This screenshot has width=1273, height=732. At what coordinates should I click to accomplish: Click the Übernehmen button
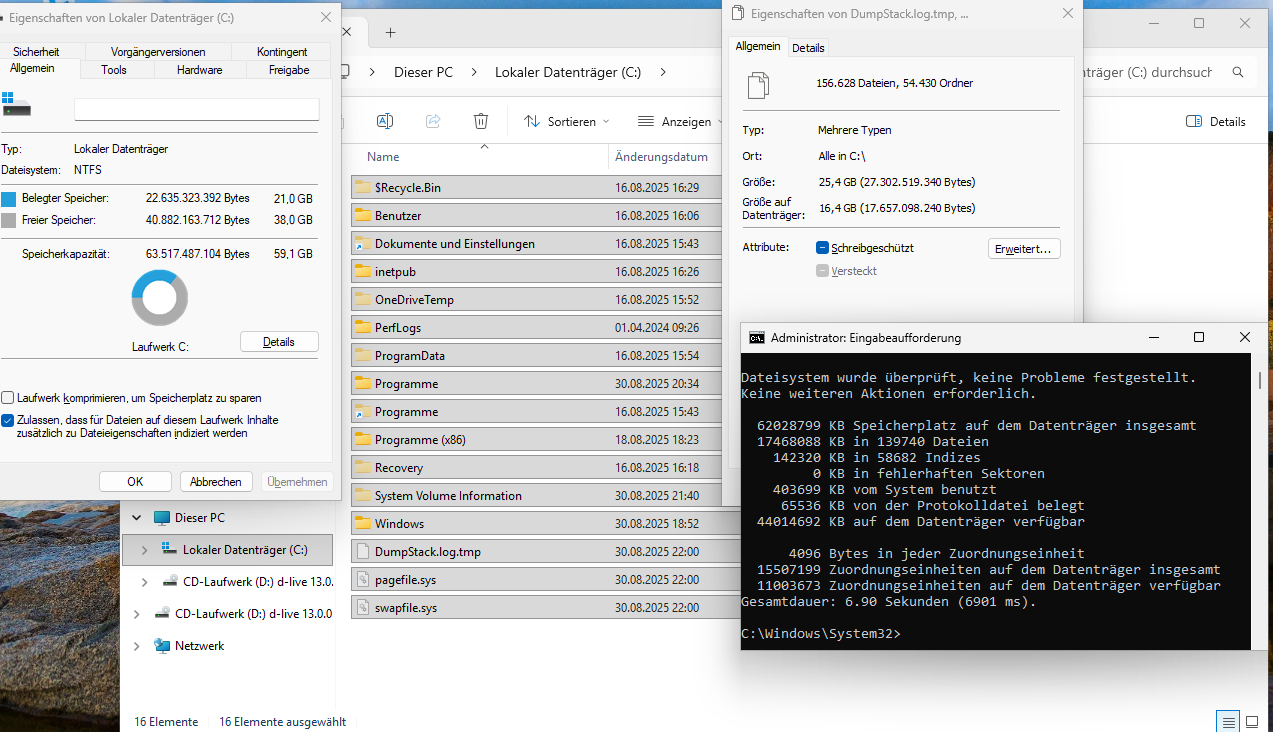tap(297, 482)
